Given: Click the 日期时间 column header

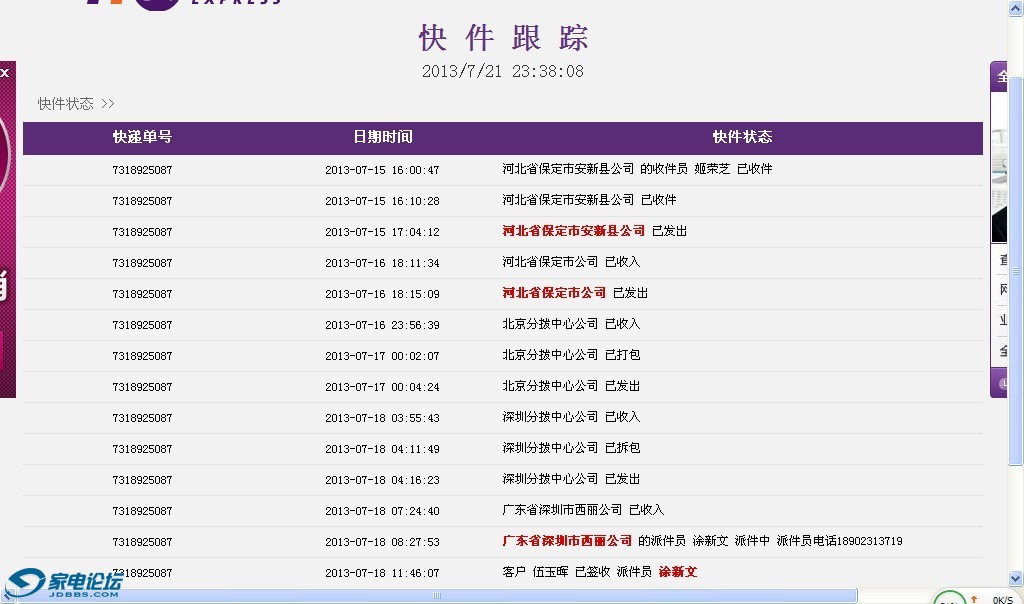Looking at the screenshot, I should point(382,137).
